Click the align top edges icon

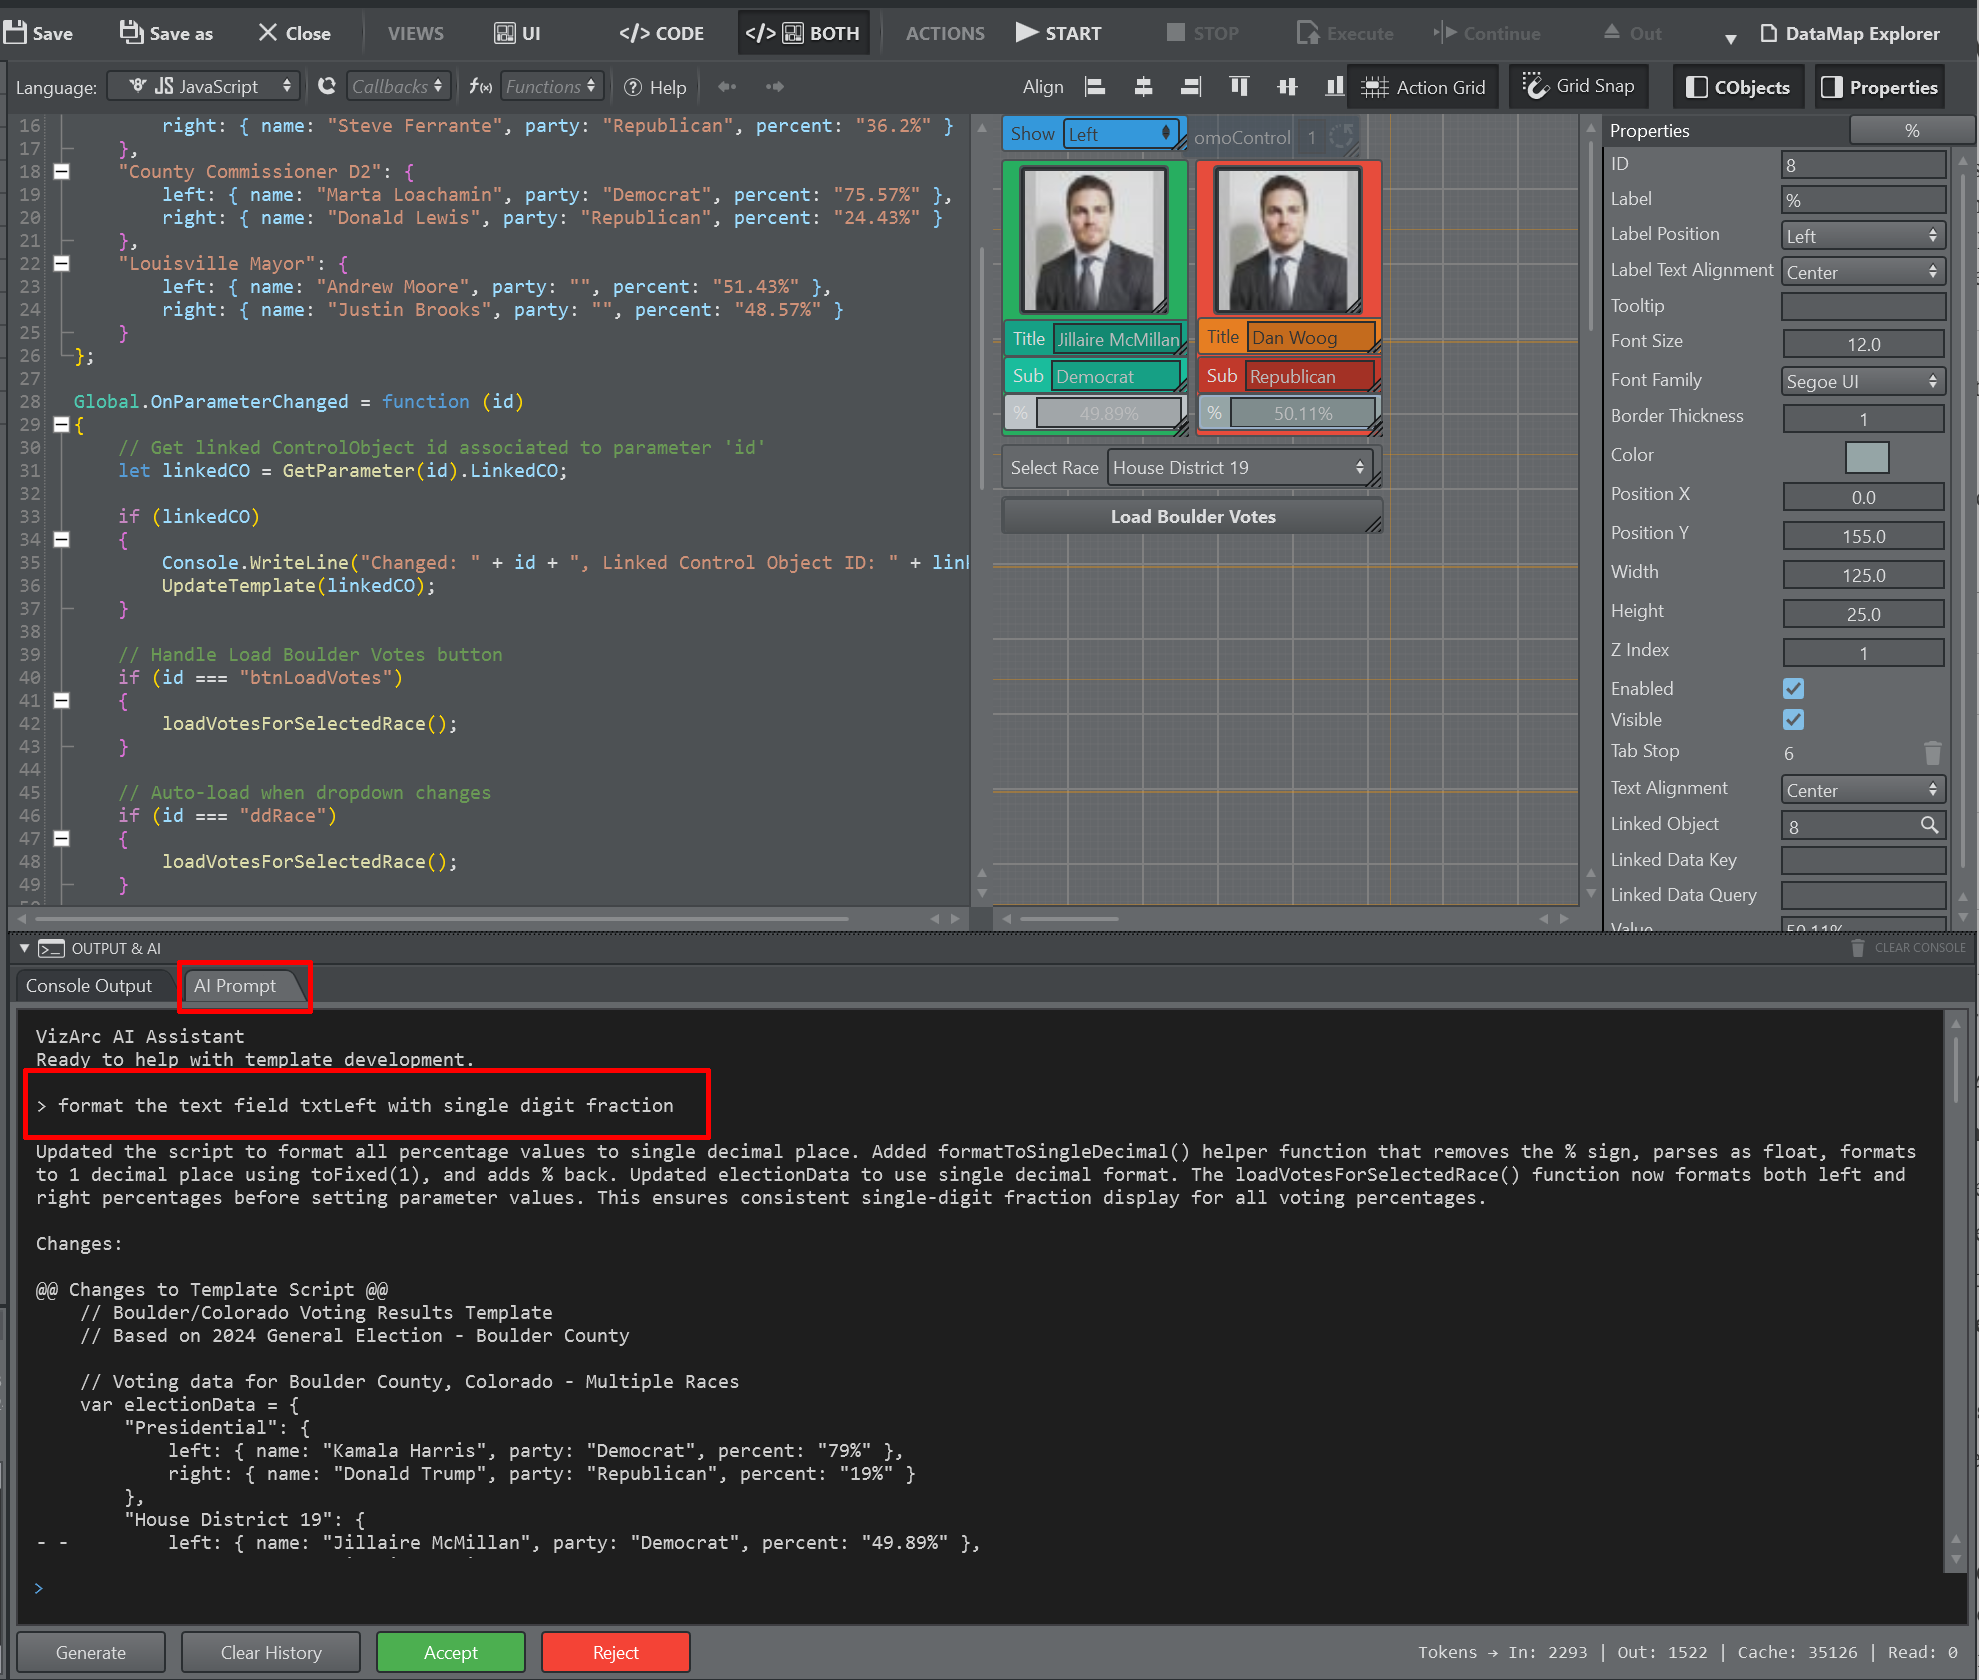(1239, 87)
